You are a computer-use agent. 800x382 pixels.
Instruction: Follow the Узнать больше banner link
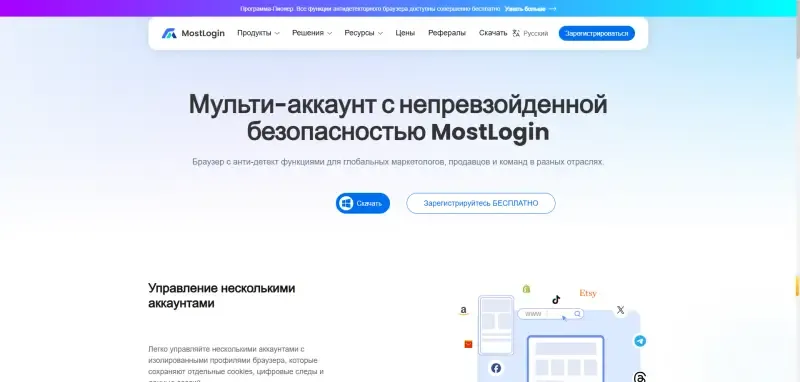524,9
